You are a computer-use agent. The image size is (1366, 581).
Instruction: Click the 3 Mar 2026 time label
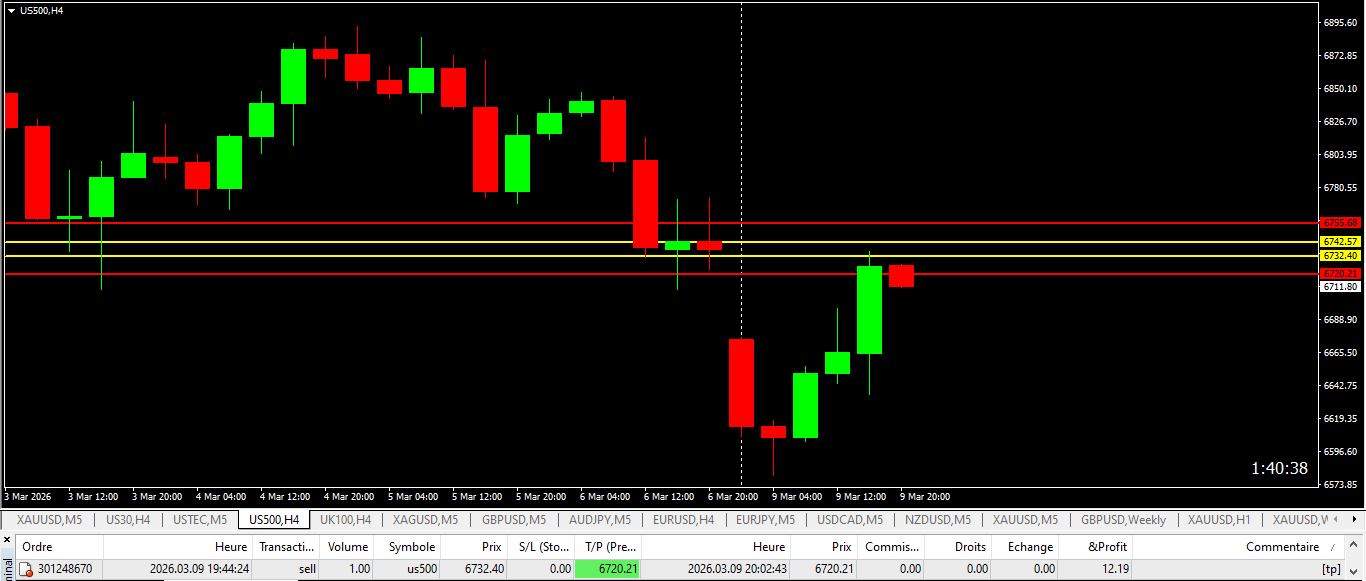pyautogui.click(x=28, y=496)
